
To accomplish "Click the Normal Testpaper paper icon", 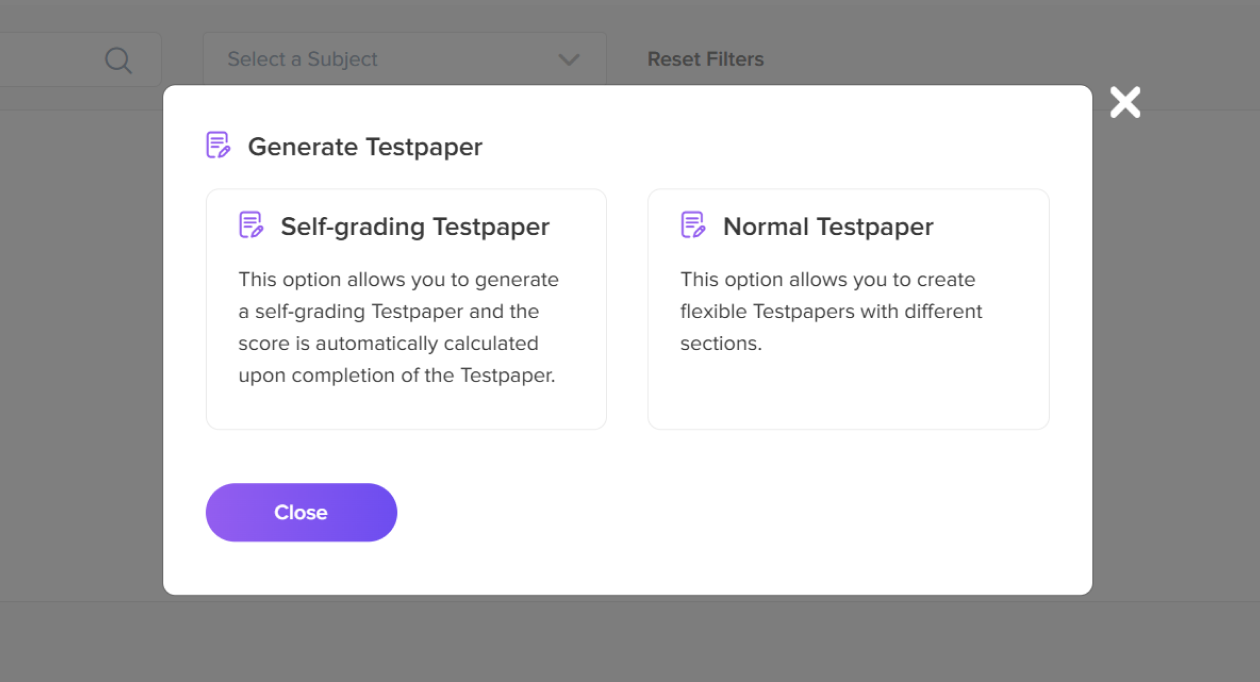I will [693, 226].
